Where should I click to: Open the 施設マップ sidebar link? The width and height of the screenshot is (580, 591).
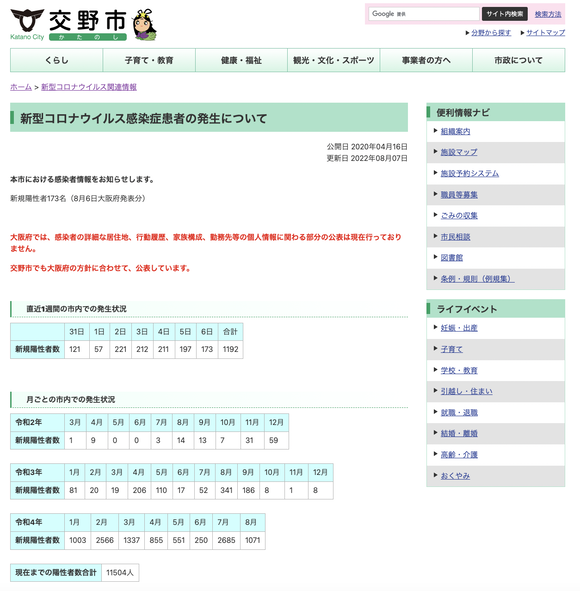click(459, 152)
